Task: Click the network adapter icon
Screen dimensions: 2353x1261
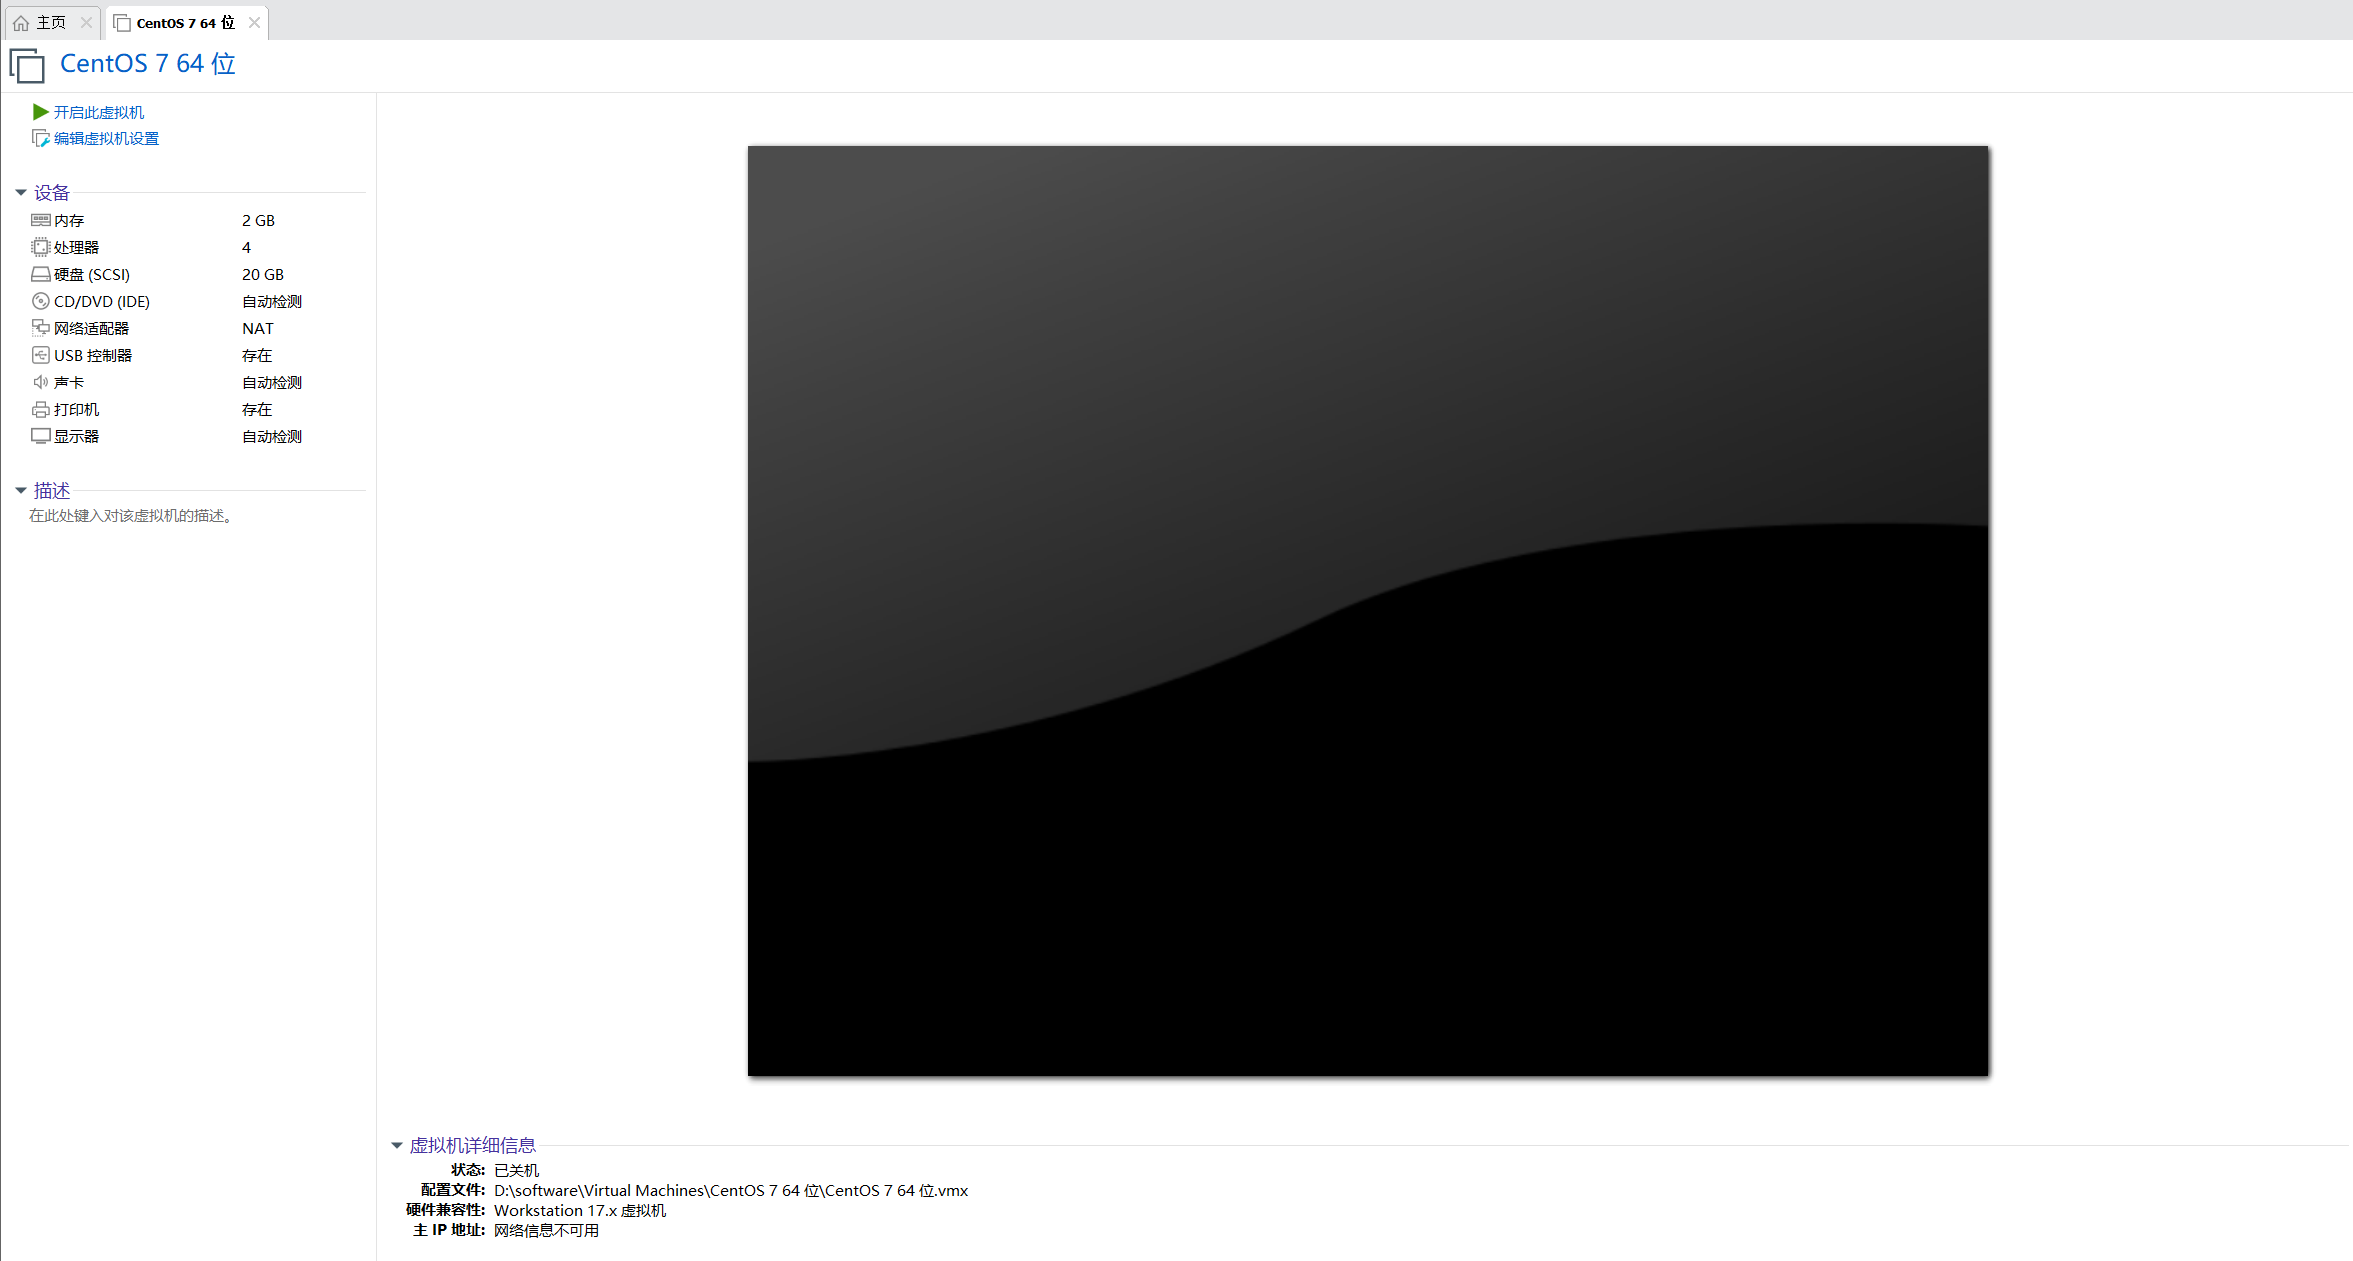Action: point(40,328)
